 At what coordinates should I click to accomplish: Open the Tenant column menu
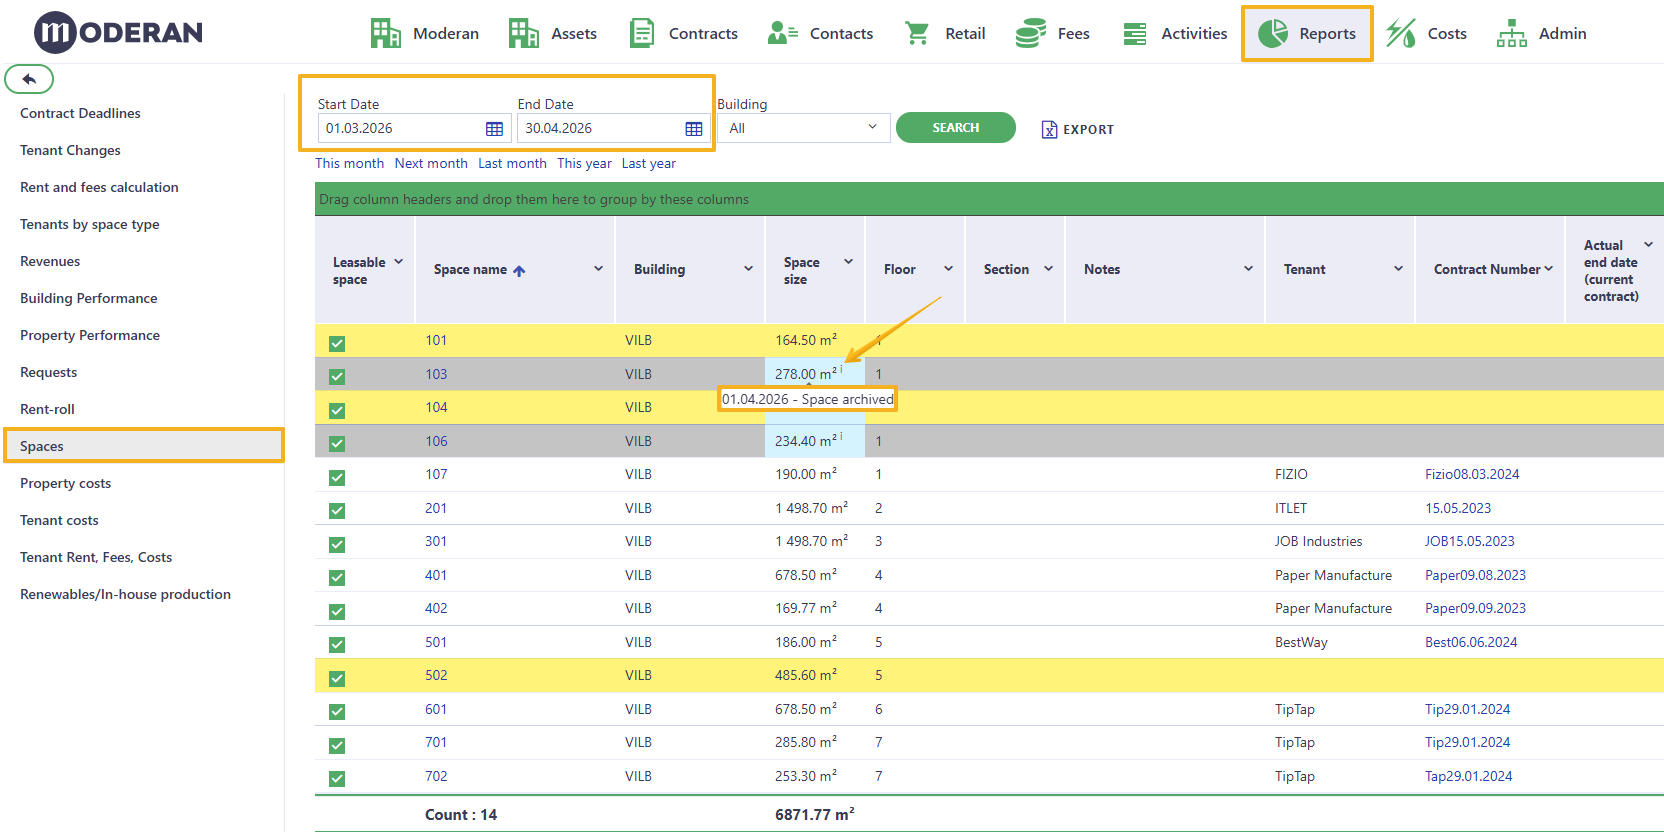[1398, 269]
